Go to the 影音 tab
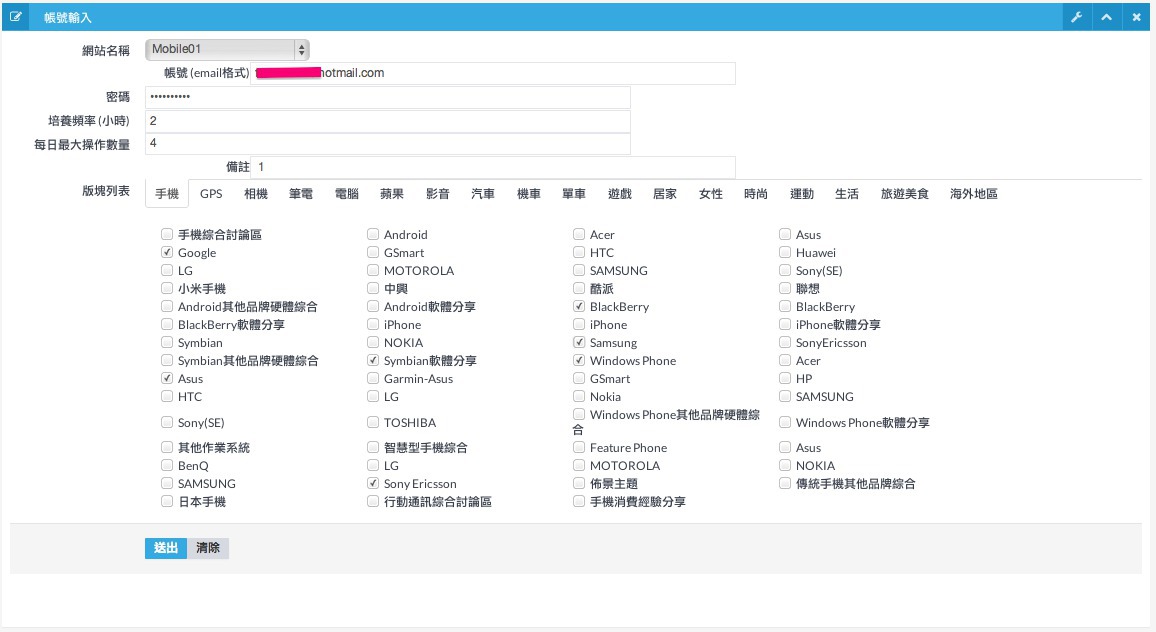 tap(437, 194)
